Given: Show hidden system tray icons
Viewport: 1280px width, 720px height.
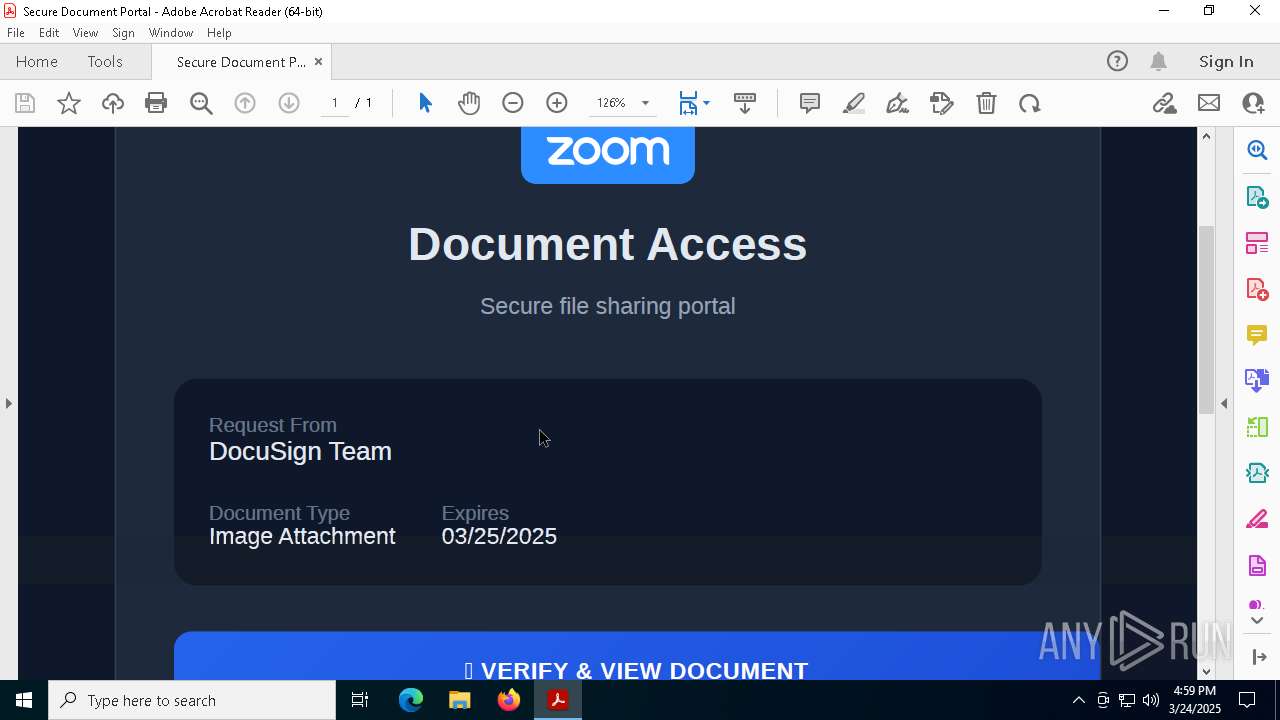Looking at the screenshot, I should [x=1078, y=700].
